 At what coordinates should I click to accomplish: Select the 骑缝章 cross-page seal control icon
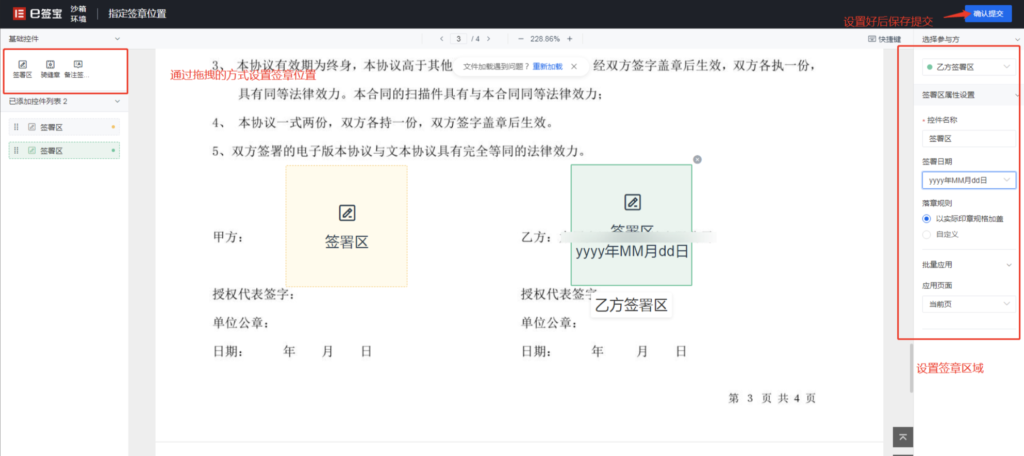click(50, 65)
